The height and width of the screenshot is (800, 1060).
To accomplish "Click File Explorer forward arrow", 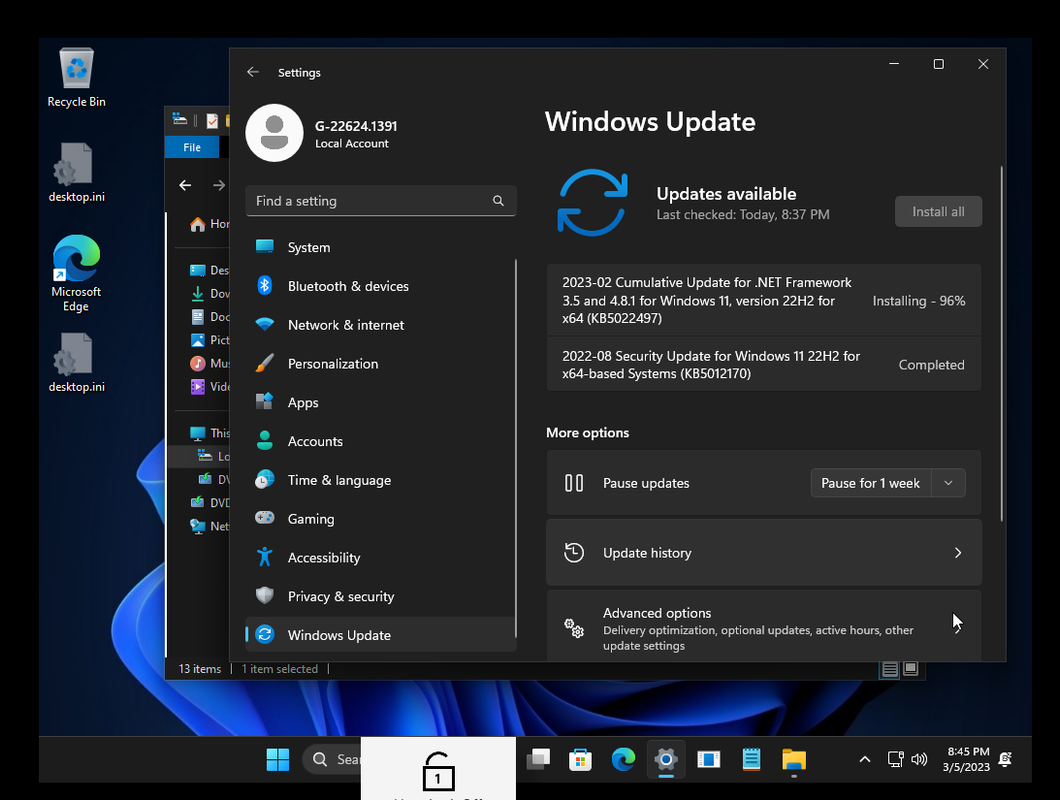I will [x=219, y=185].
